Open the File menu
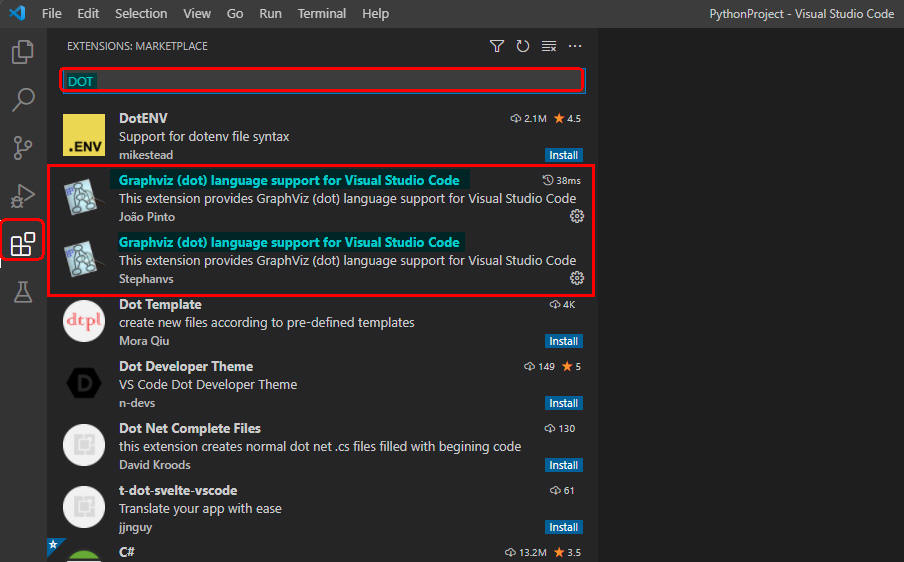 (x=51, y=13)
